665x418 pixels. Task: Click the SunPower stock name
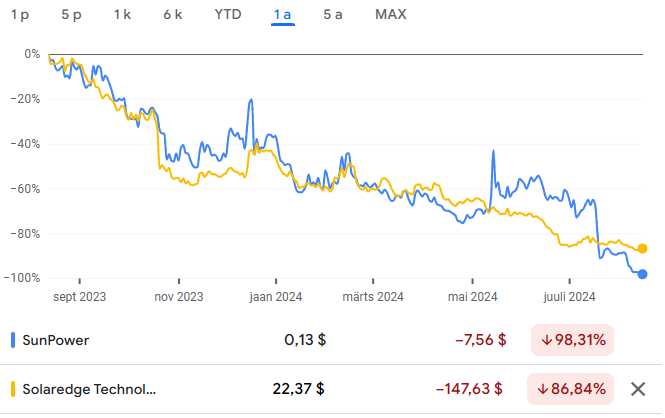[x=55, y=340]
